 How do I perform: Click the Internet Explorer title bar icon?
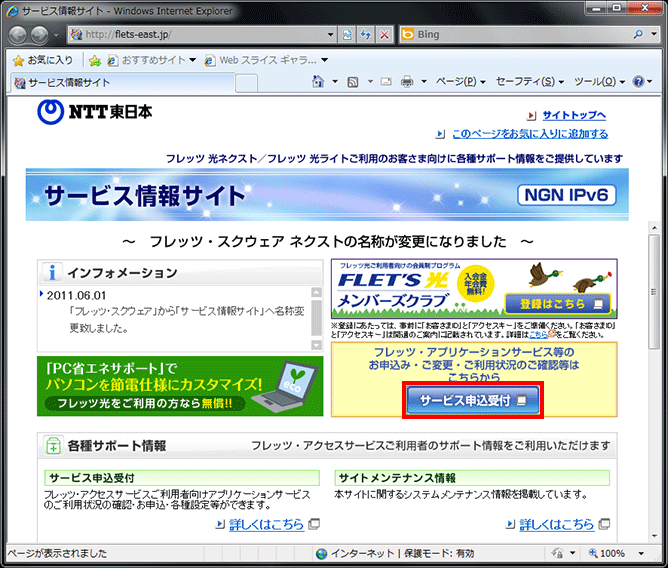pos(12,11)
